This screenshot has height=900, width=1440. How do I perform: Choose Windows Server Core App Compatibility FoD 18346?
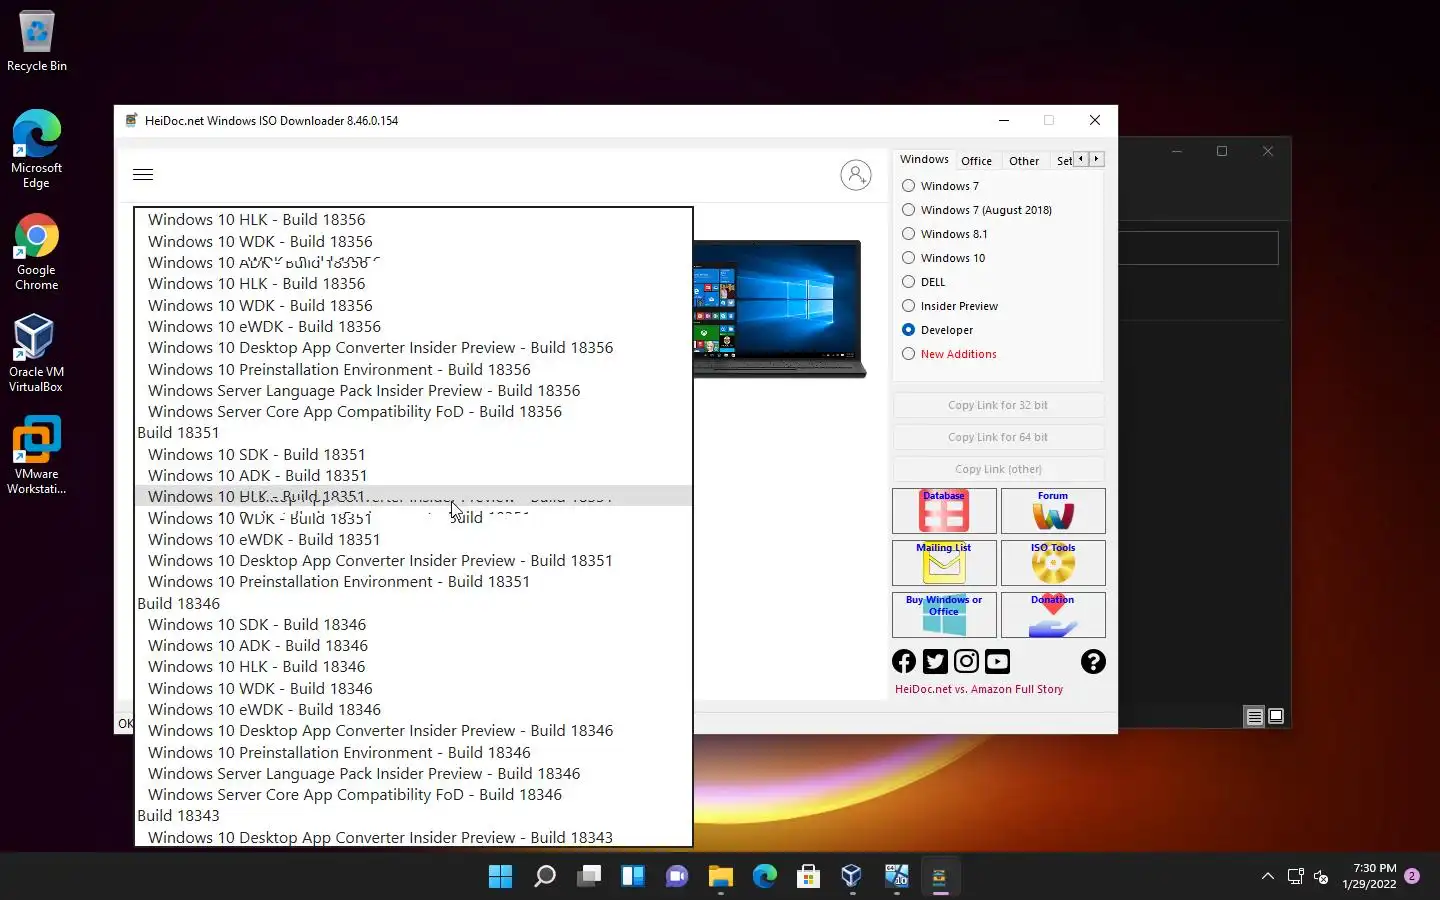(x=413, y=795)
